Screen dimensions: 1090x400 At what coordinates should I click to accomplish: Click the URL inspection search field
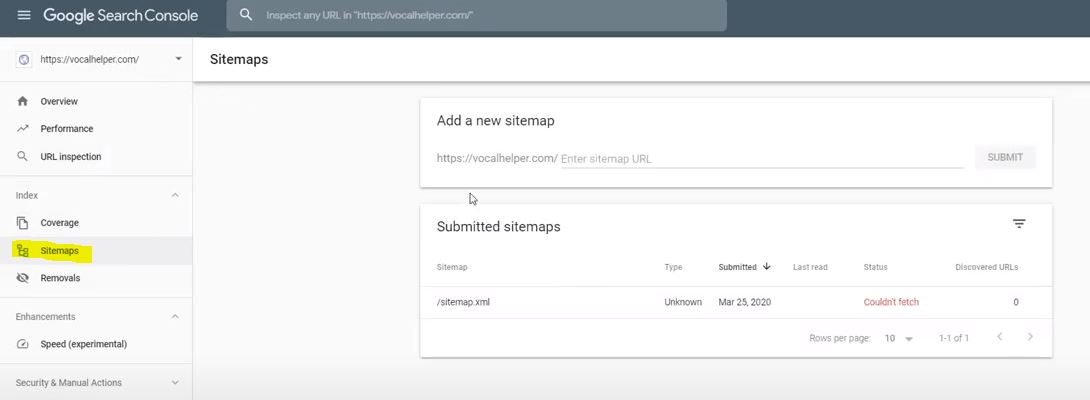(476, 15)
